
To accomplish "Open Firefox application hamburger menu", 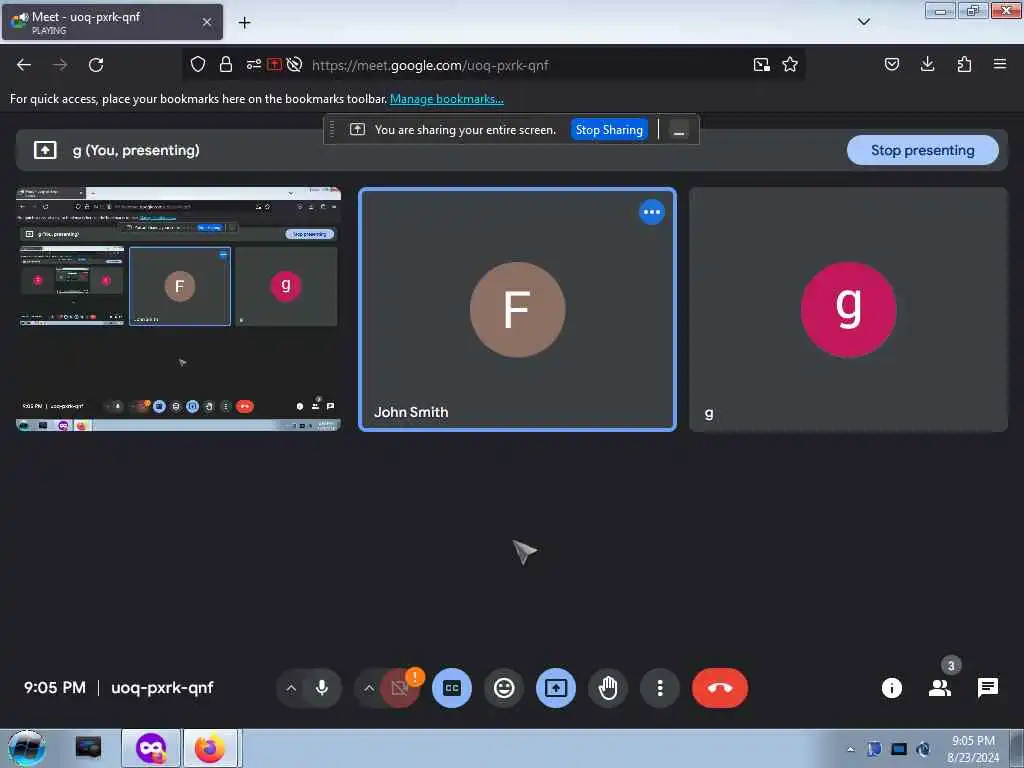I will coord(1000,64).
